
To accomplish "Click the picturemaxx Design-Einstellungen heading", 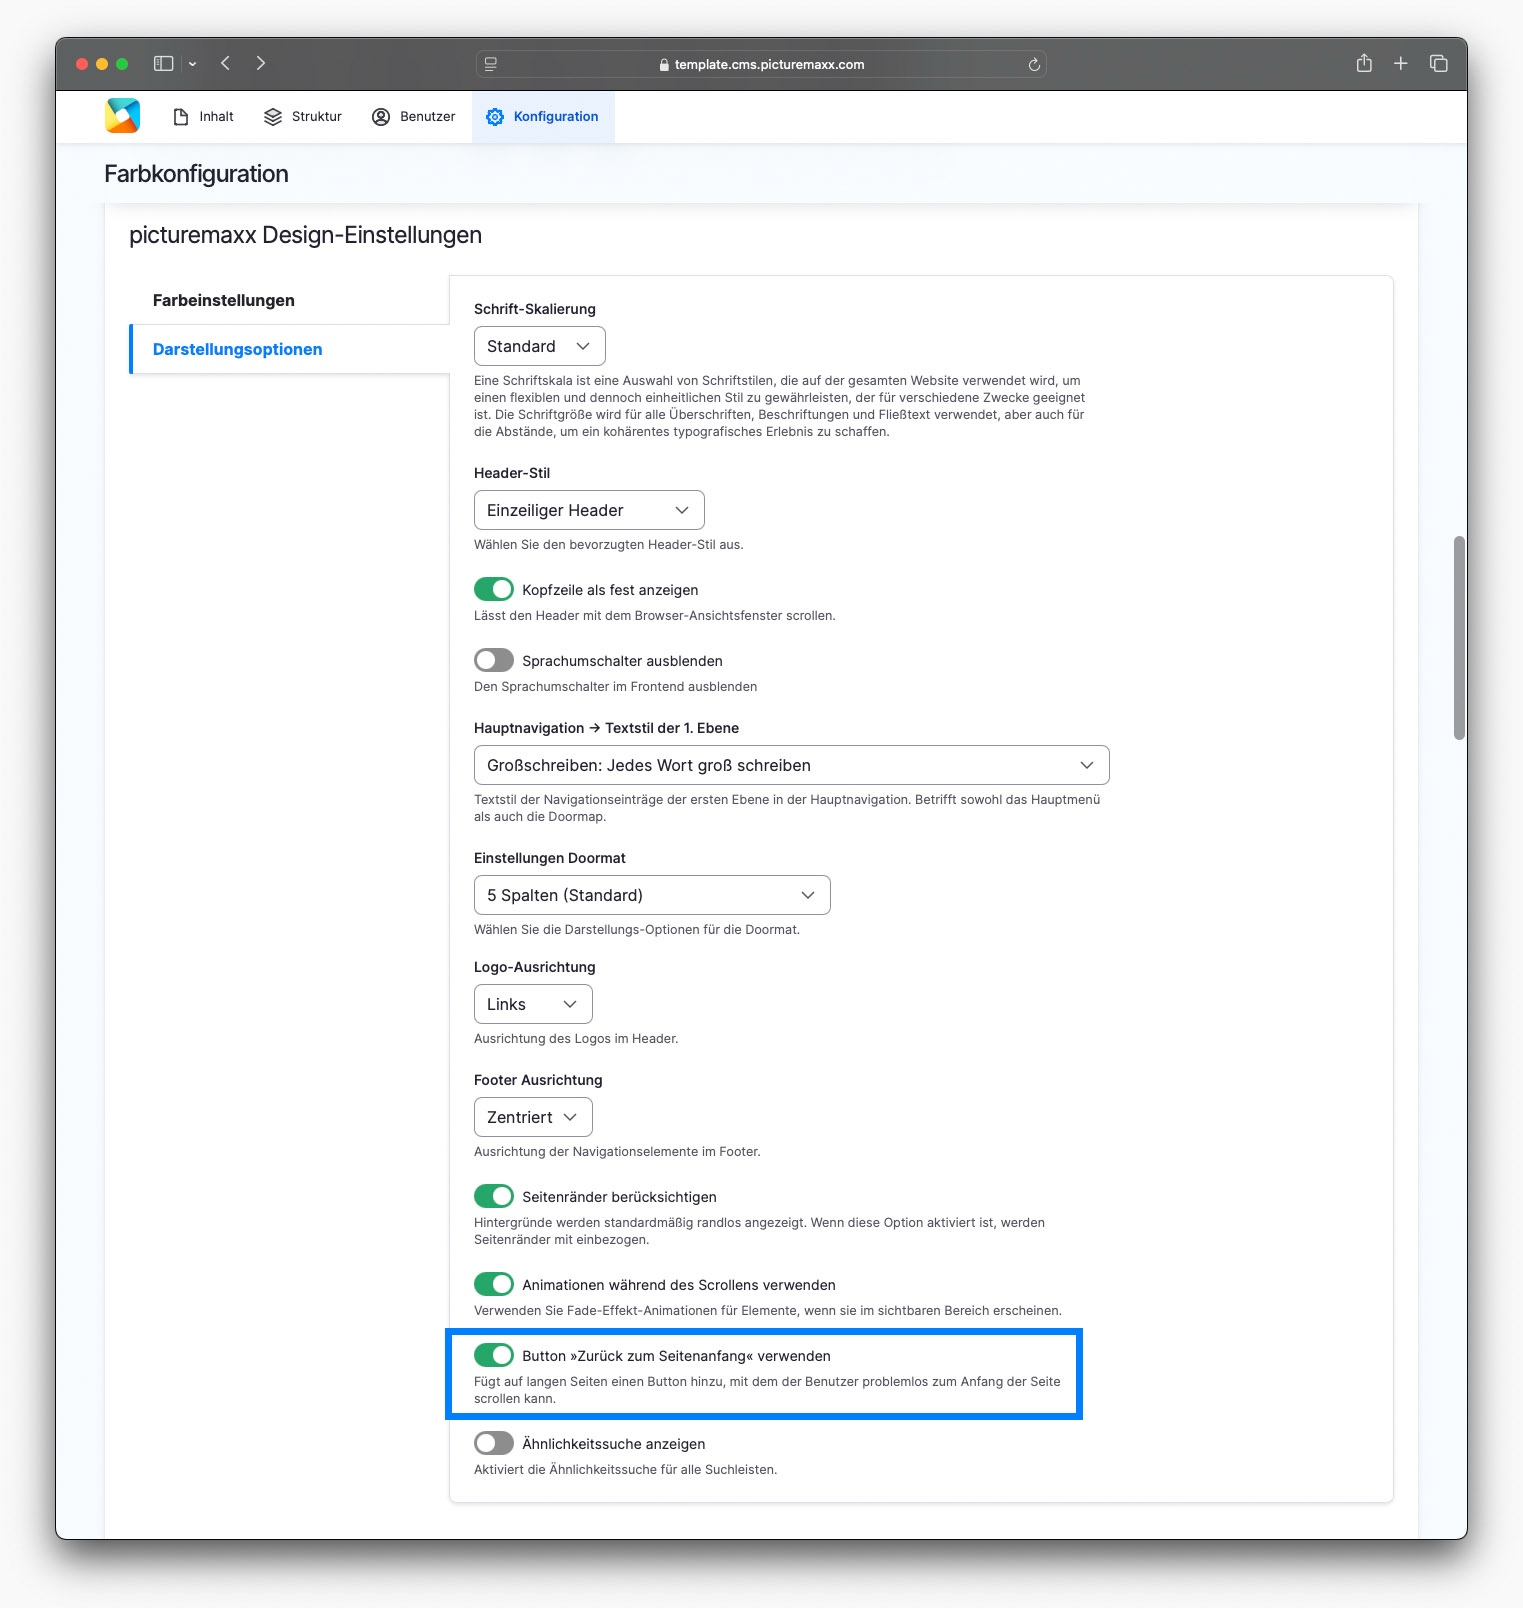I will [306, 235].
